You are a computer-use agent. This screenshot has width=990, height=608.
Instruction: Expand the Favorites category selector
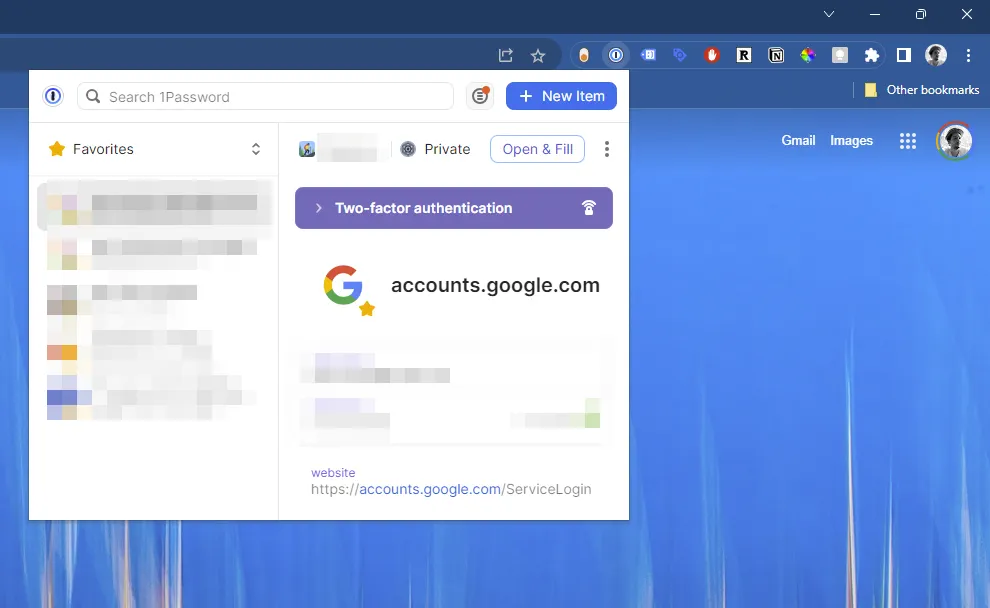[154, 149]
